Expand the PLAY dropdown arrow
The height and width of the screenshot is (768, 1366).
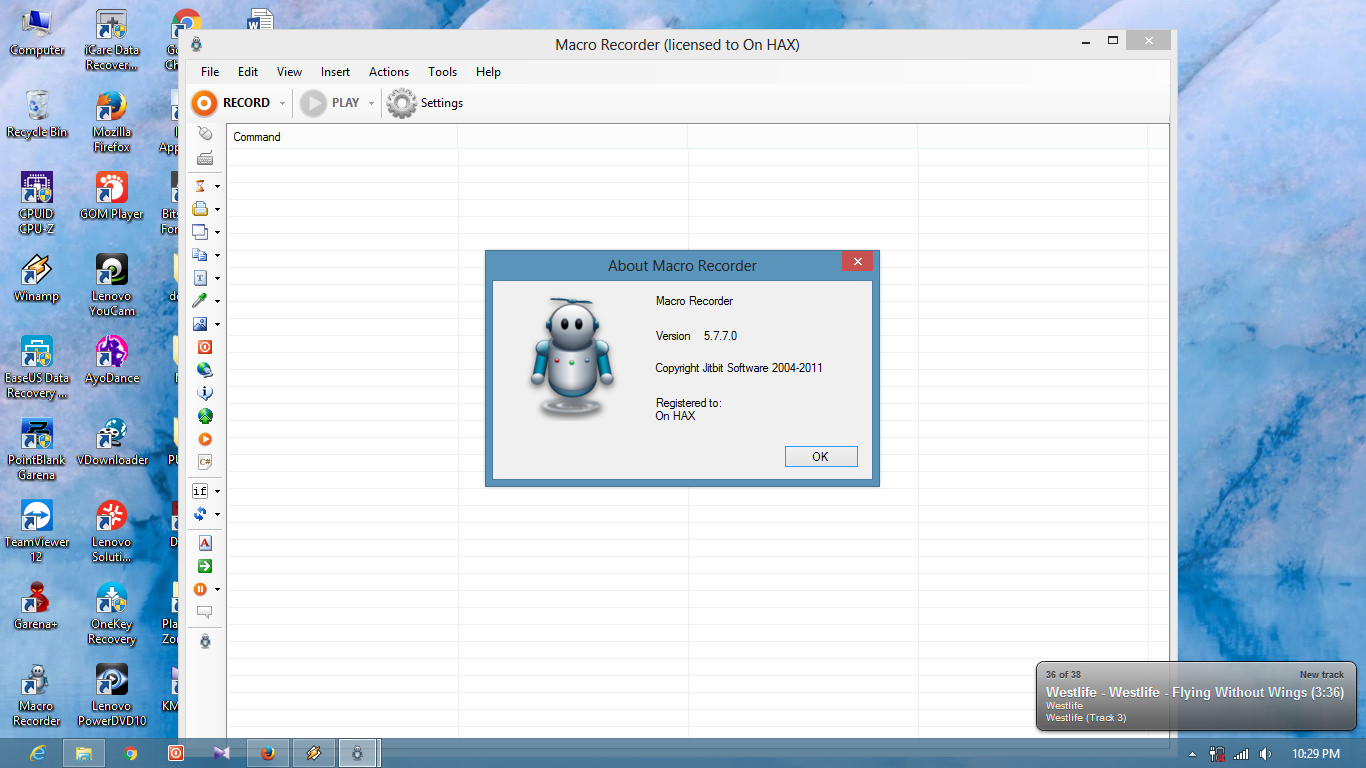[x=371, y=102]
